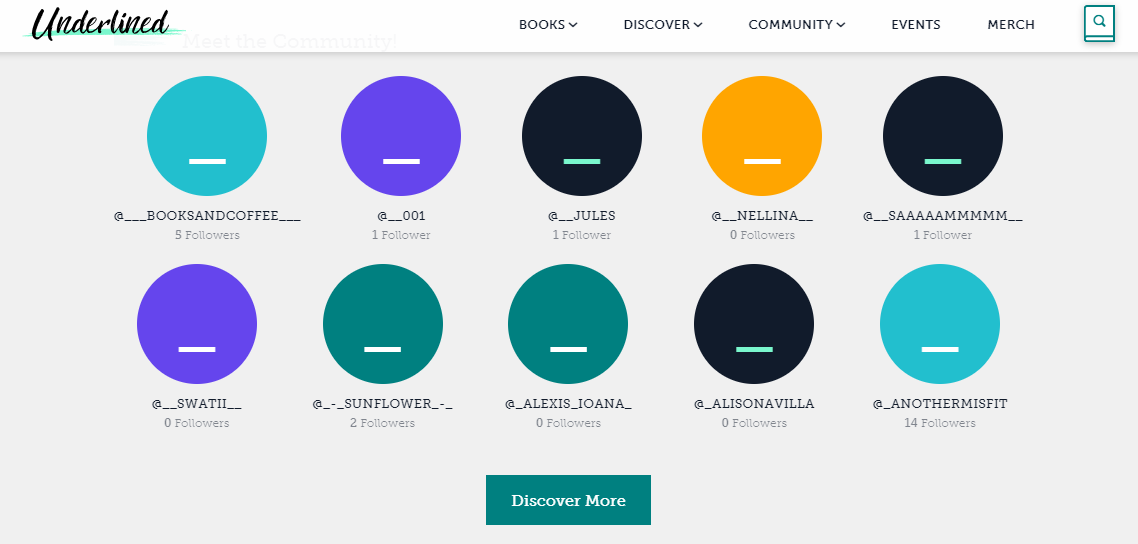Image resolution: width=1138 pixels, height=544 pixels.
Task: Click the Underlined logo
Action: 103,24
